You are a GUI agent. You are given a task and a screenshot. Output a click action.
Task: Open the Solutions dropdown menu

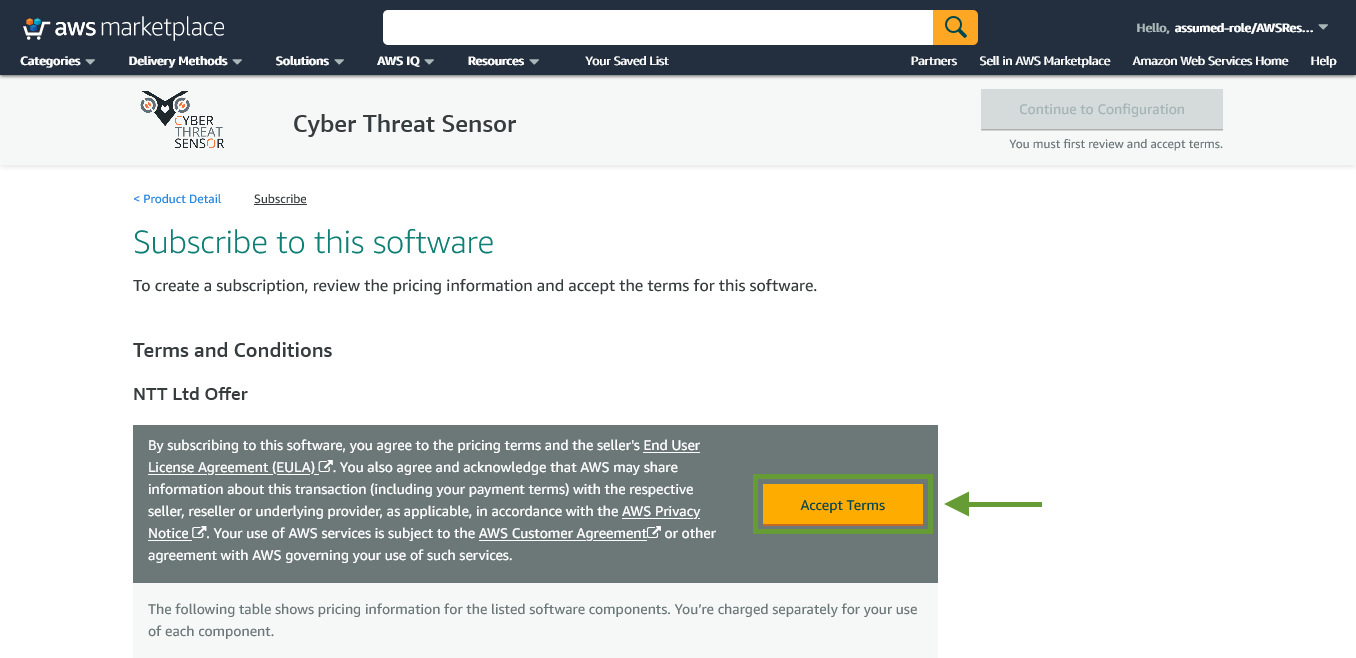click(310, 61)
